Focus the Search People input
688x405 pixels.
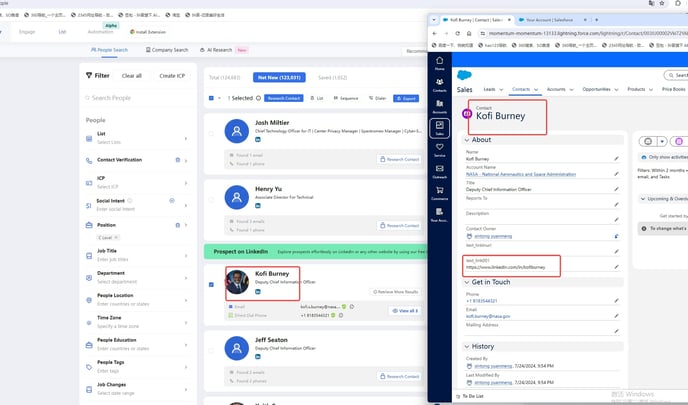point(138,98)
